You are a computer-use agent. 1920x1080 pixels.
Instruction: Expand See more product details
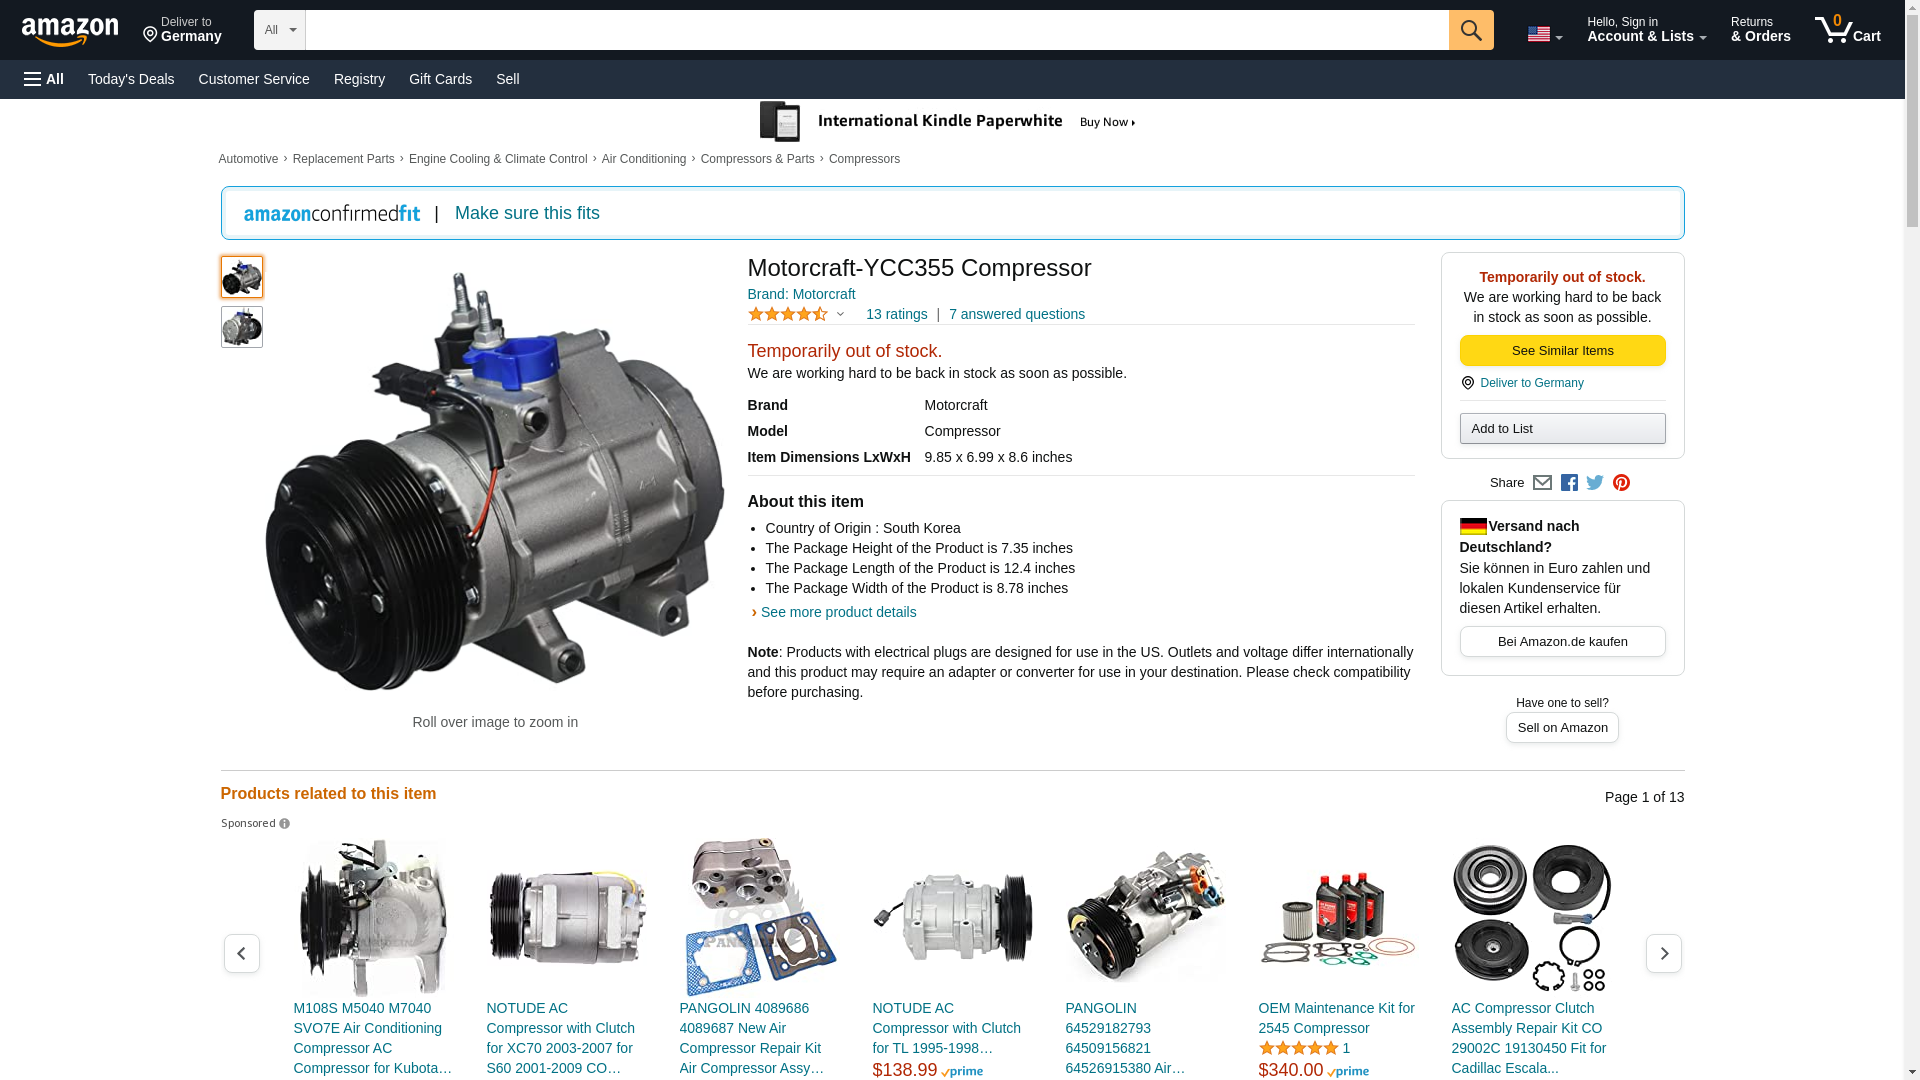tap(838, 612)
